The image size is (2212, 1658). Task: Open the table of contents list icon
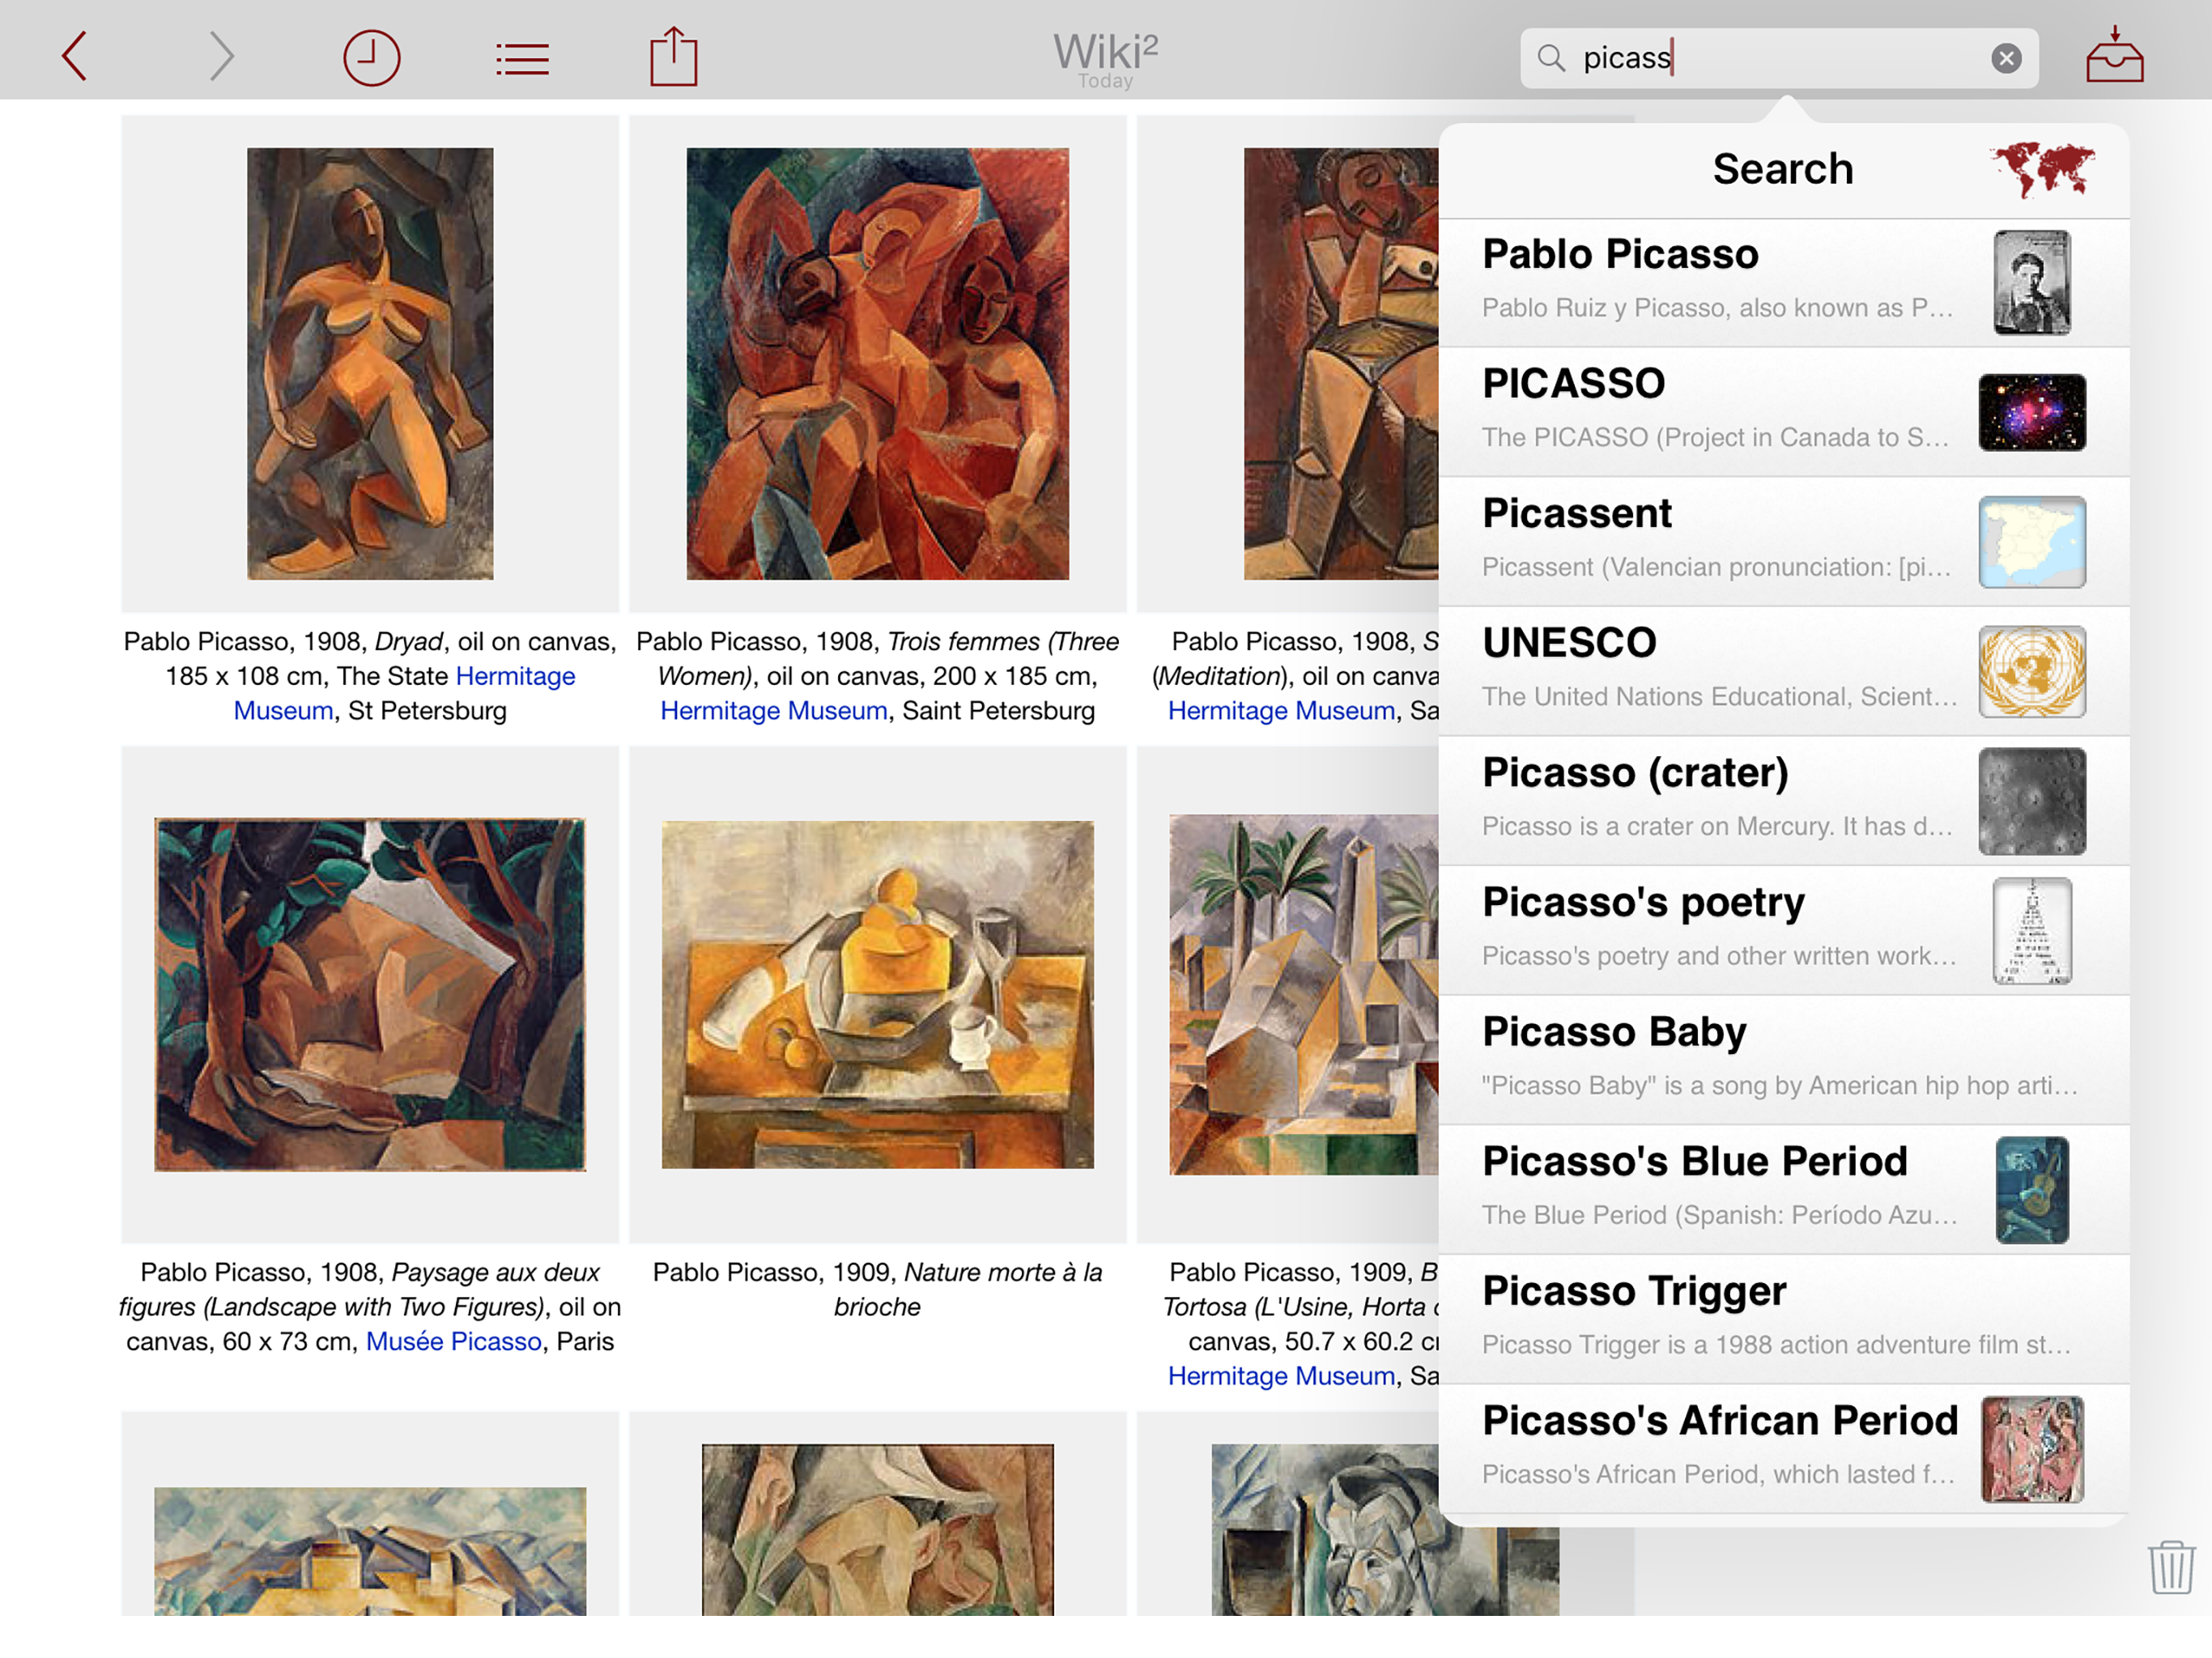point(522,59)
